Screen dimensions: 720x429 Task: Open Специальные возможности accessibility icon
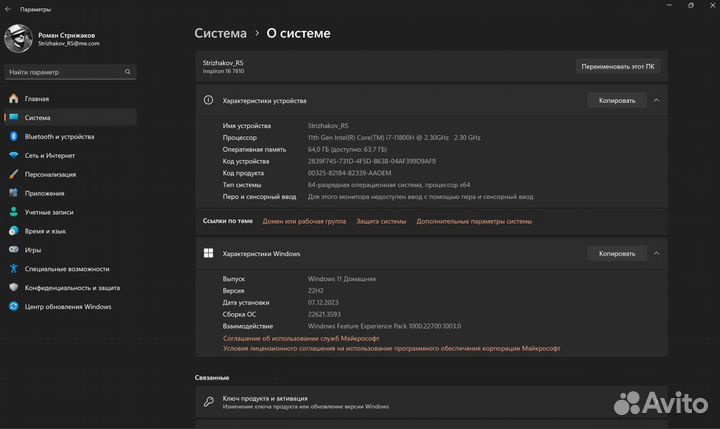click(14, 268)
